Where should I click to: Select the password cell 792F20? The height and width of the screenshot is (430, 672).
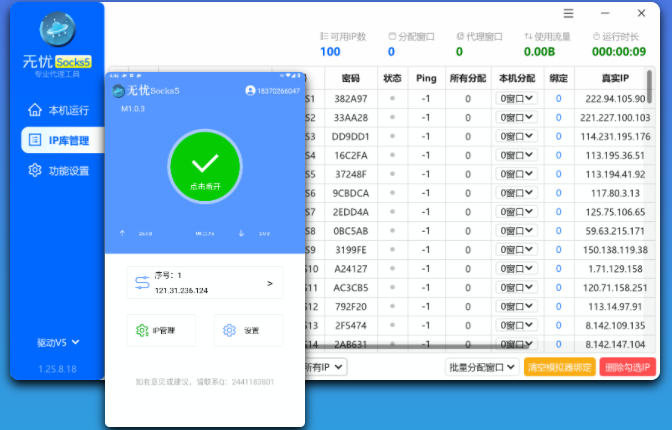click(351, 306)
